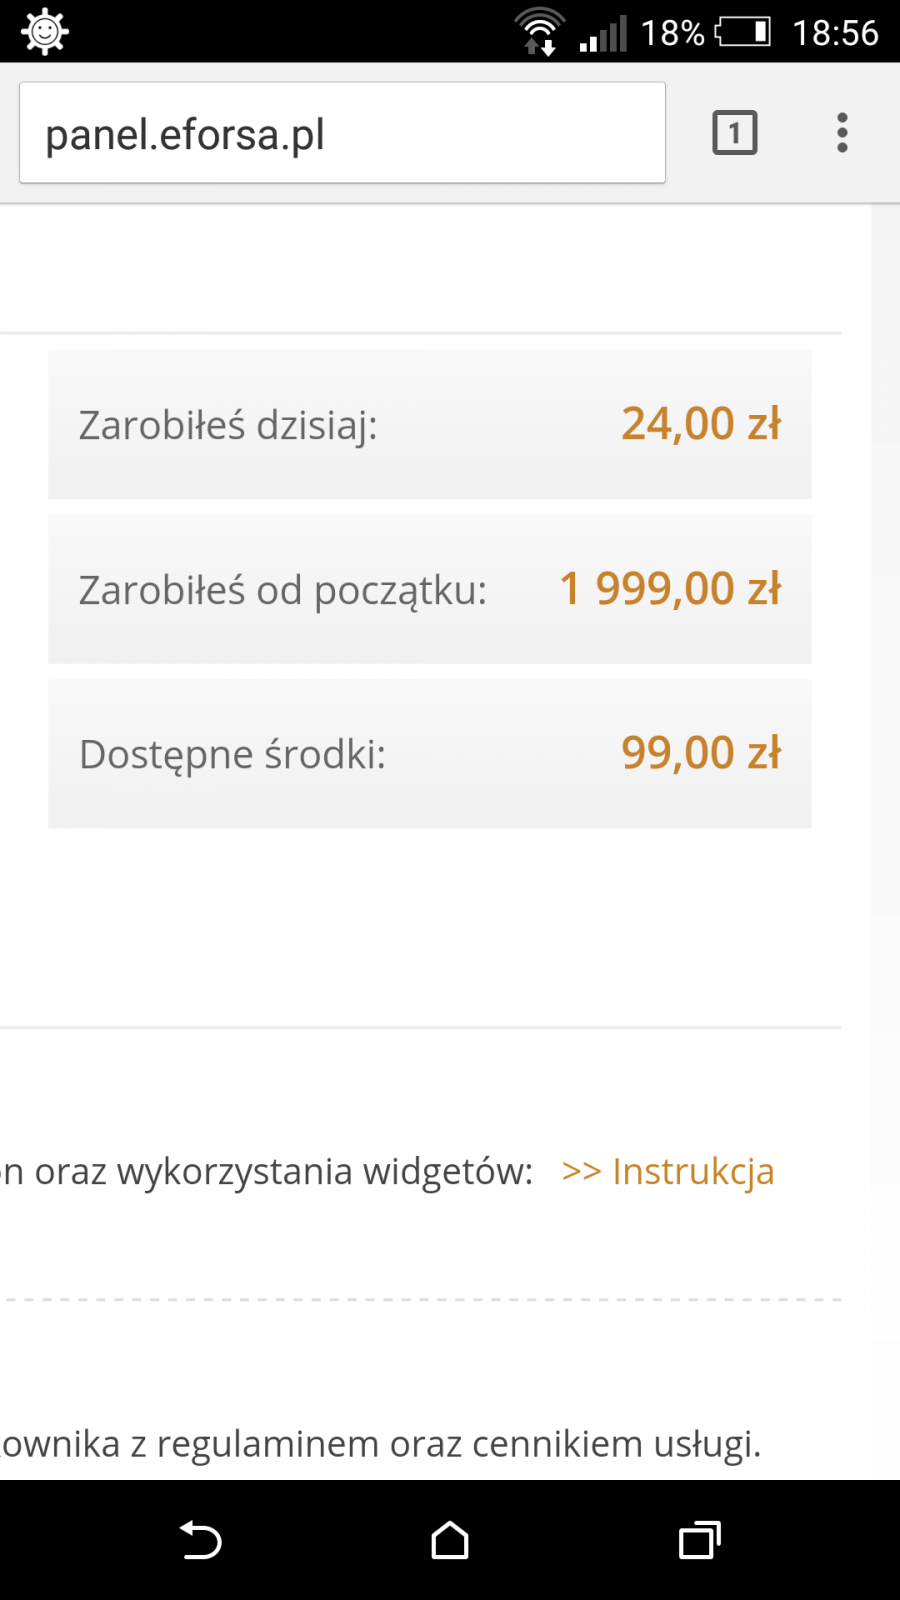Tap the sun notification icon in status bar
900x1600 pixels.
click(x=45, y=32)
